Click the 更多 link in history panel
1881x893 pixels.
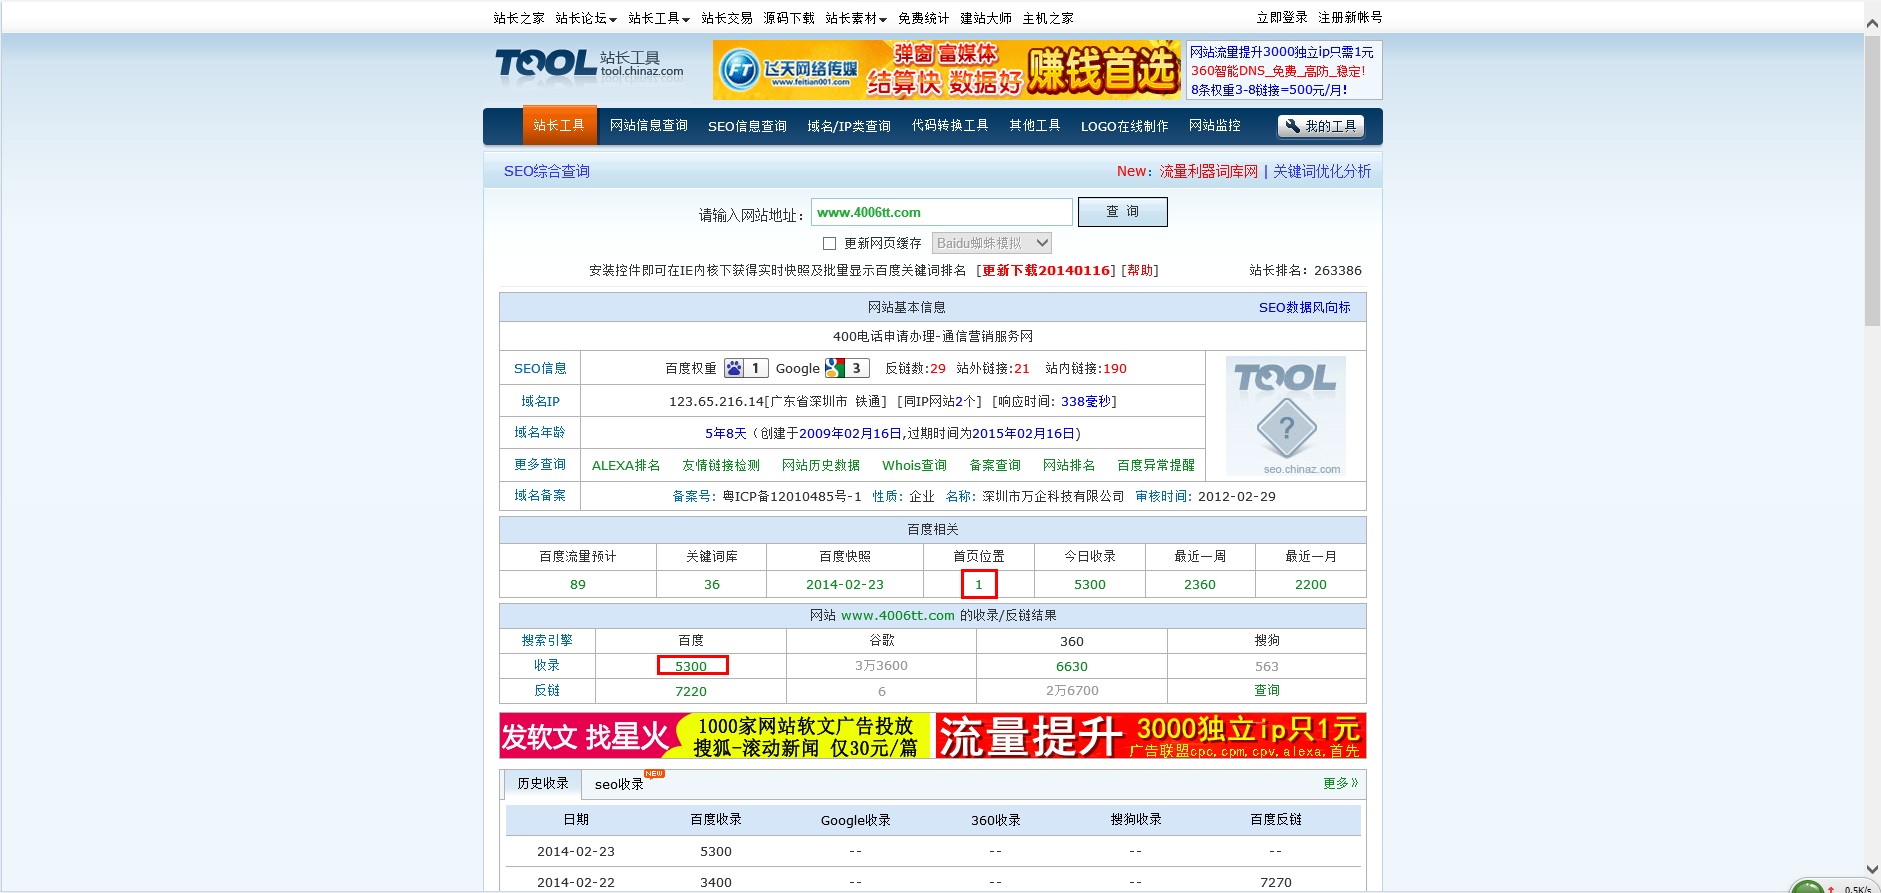[x=1340, y=783]
